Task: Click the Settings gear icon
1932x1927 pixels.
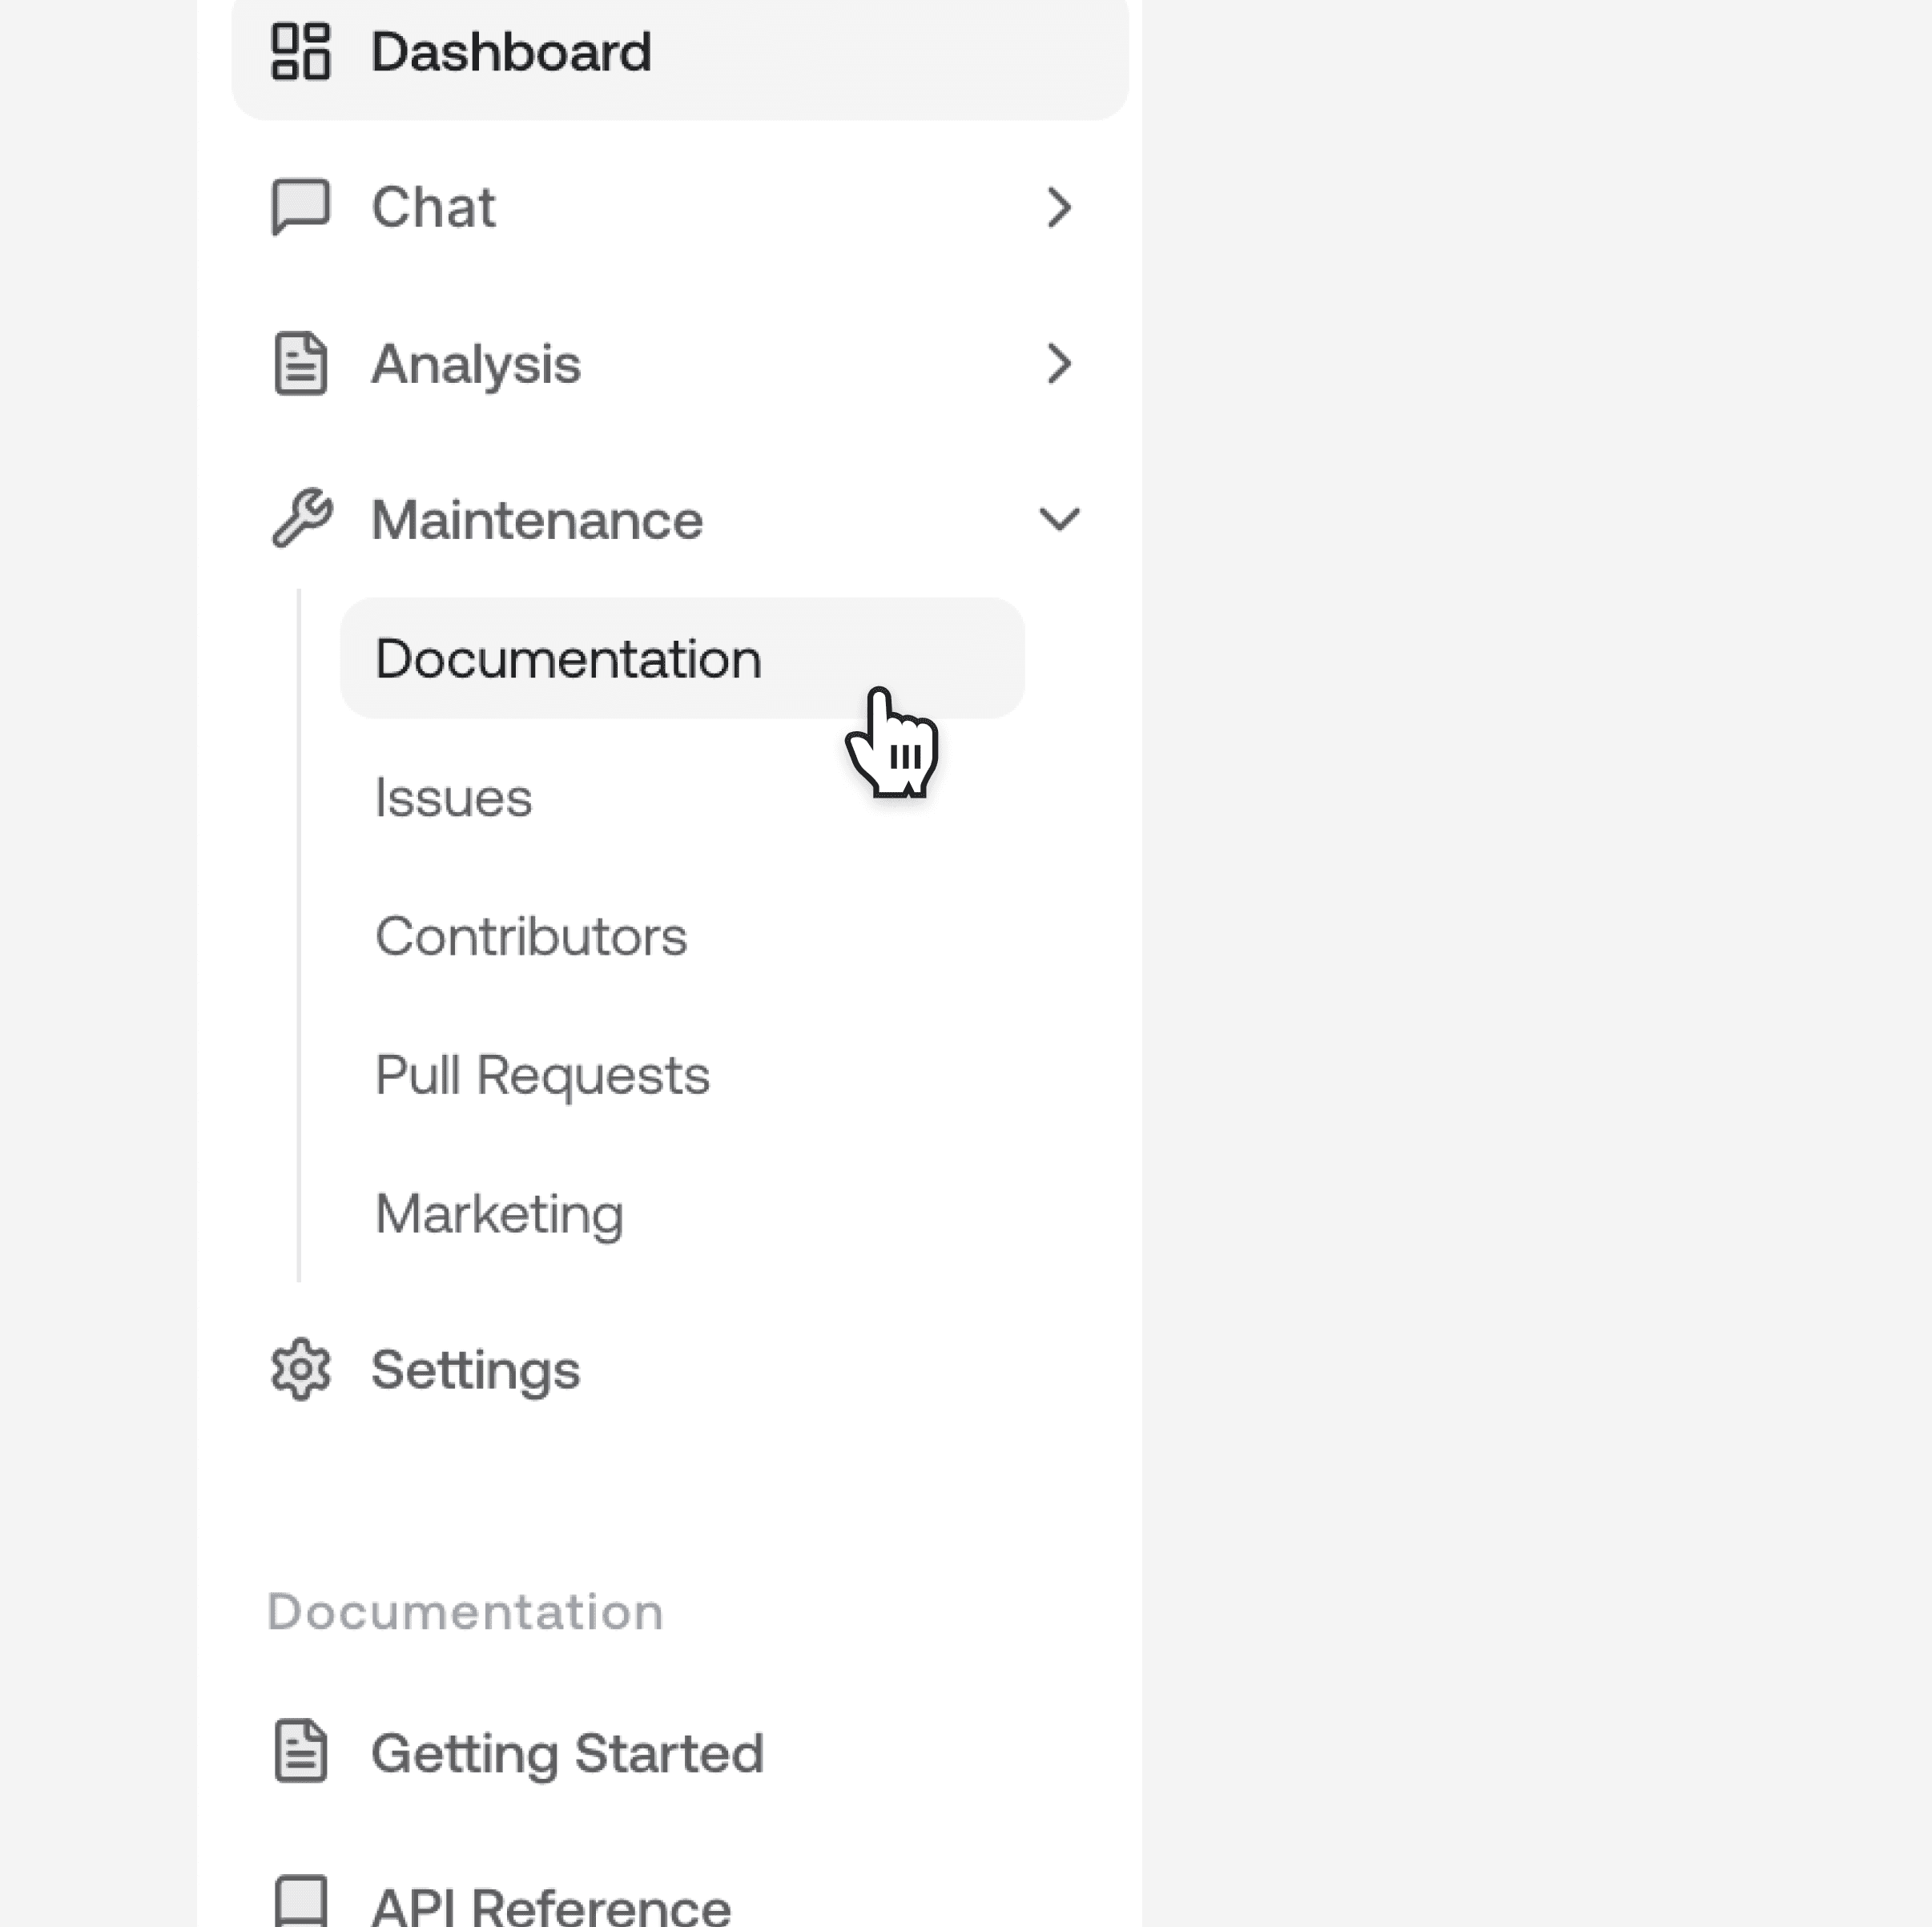Action: pos(300,1369)
